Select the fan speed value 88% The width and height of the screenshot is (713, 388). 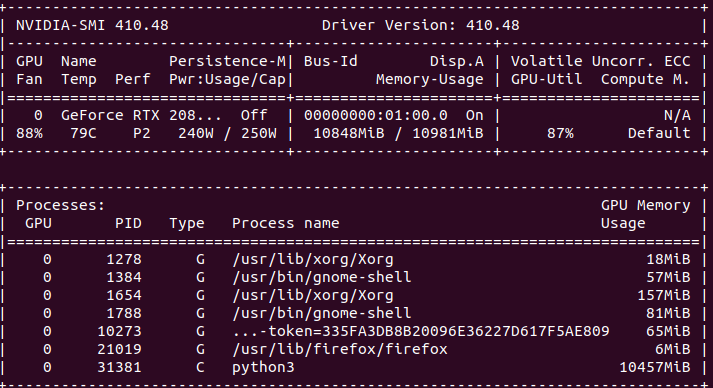coord(30,134)
